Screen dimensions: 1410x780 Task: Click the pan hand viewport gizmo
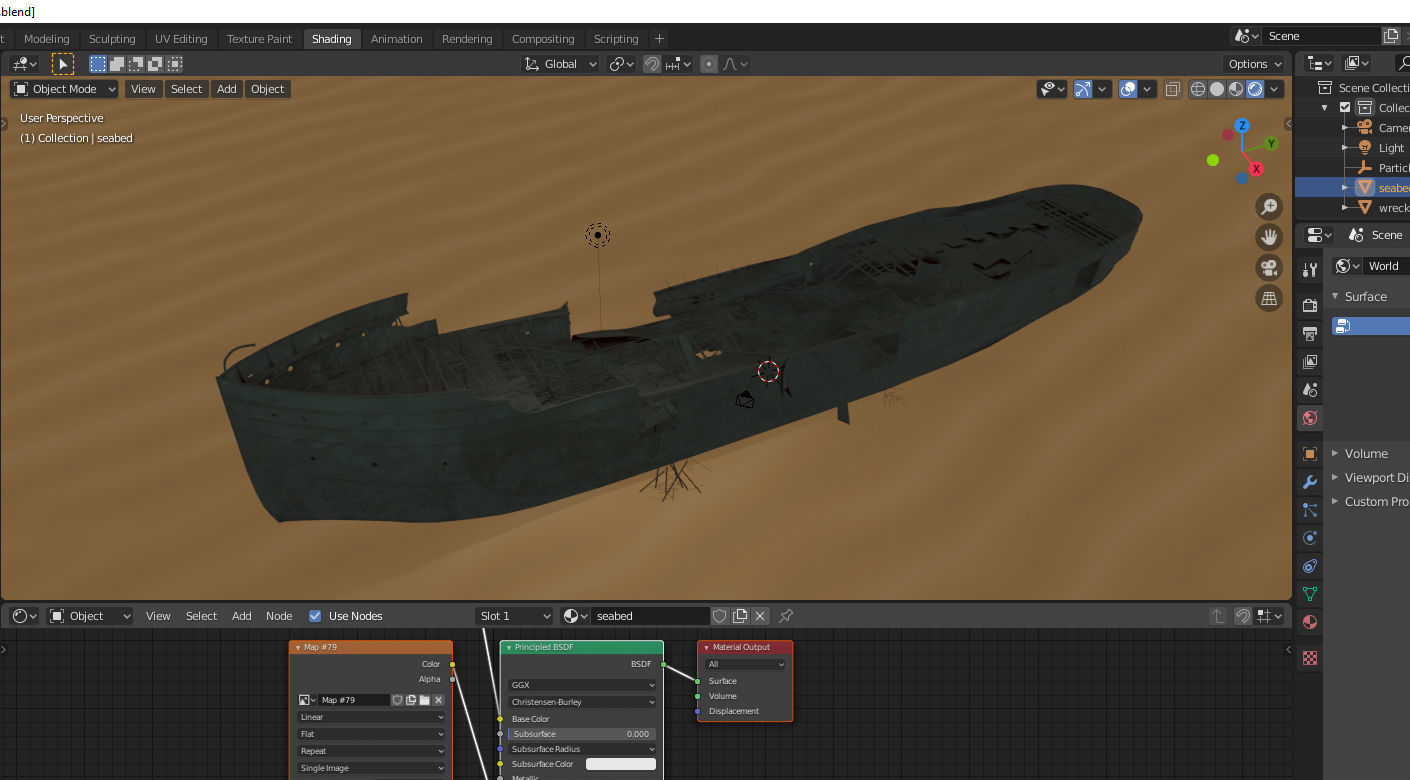[x=1269, y=237]
